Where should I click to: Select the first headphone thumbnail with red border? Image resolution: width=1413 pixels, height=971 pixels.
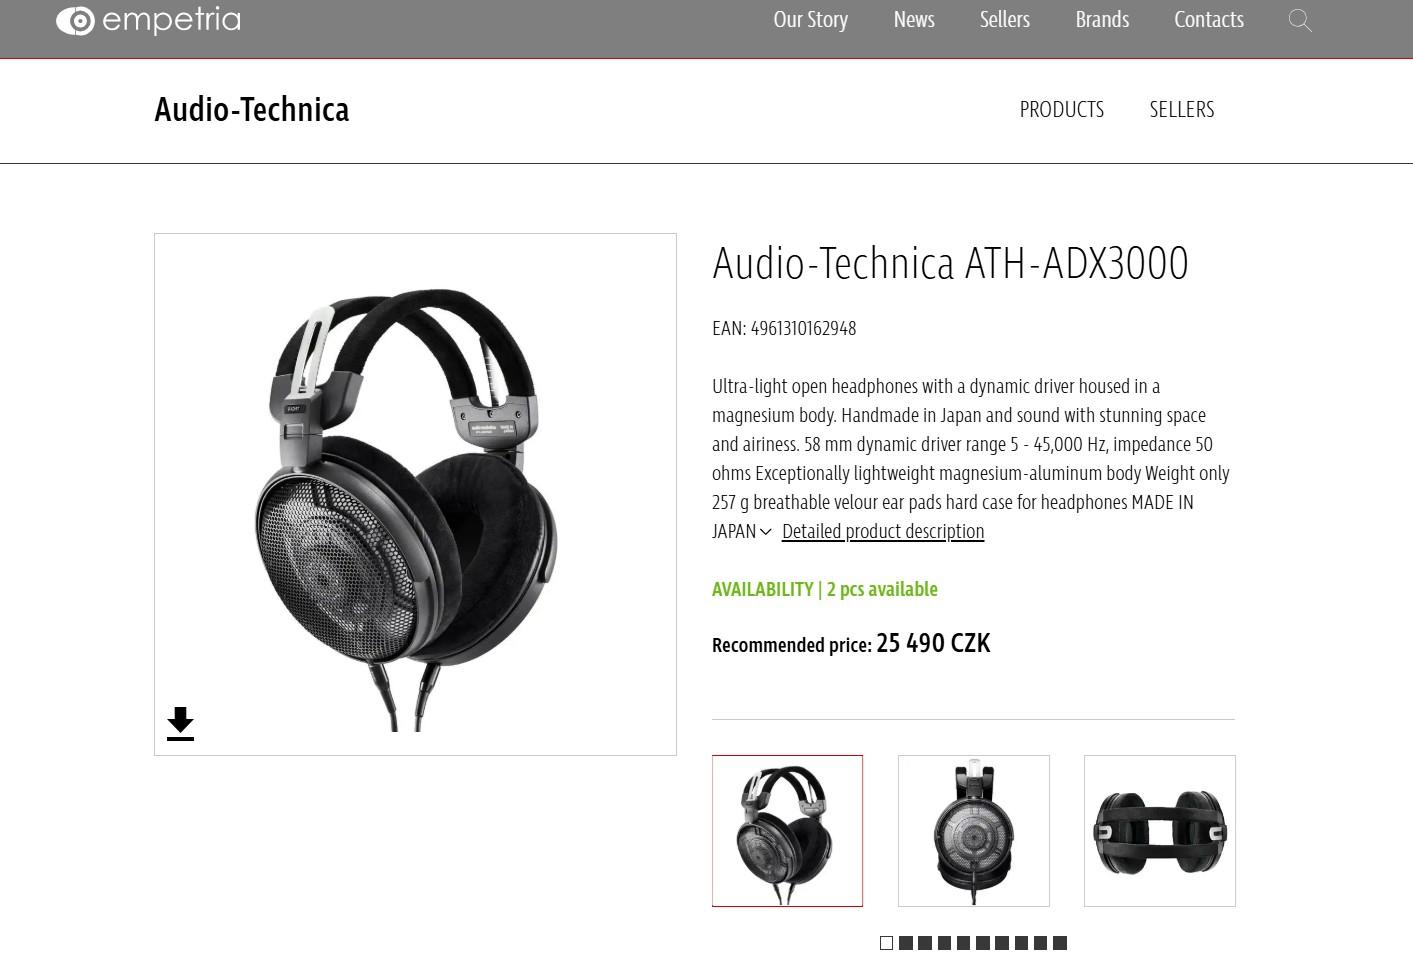pyautogui.click(x=787, y=831)
